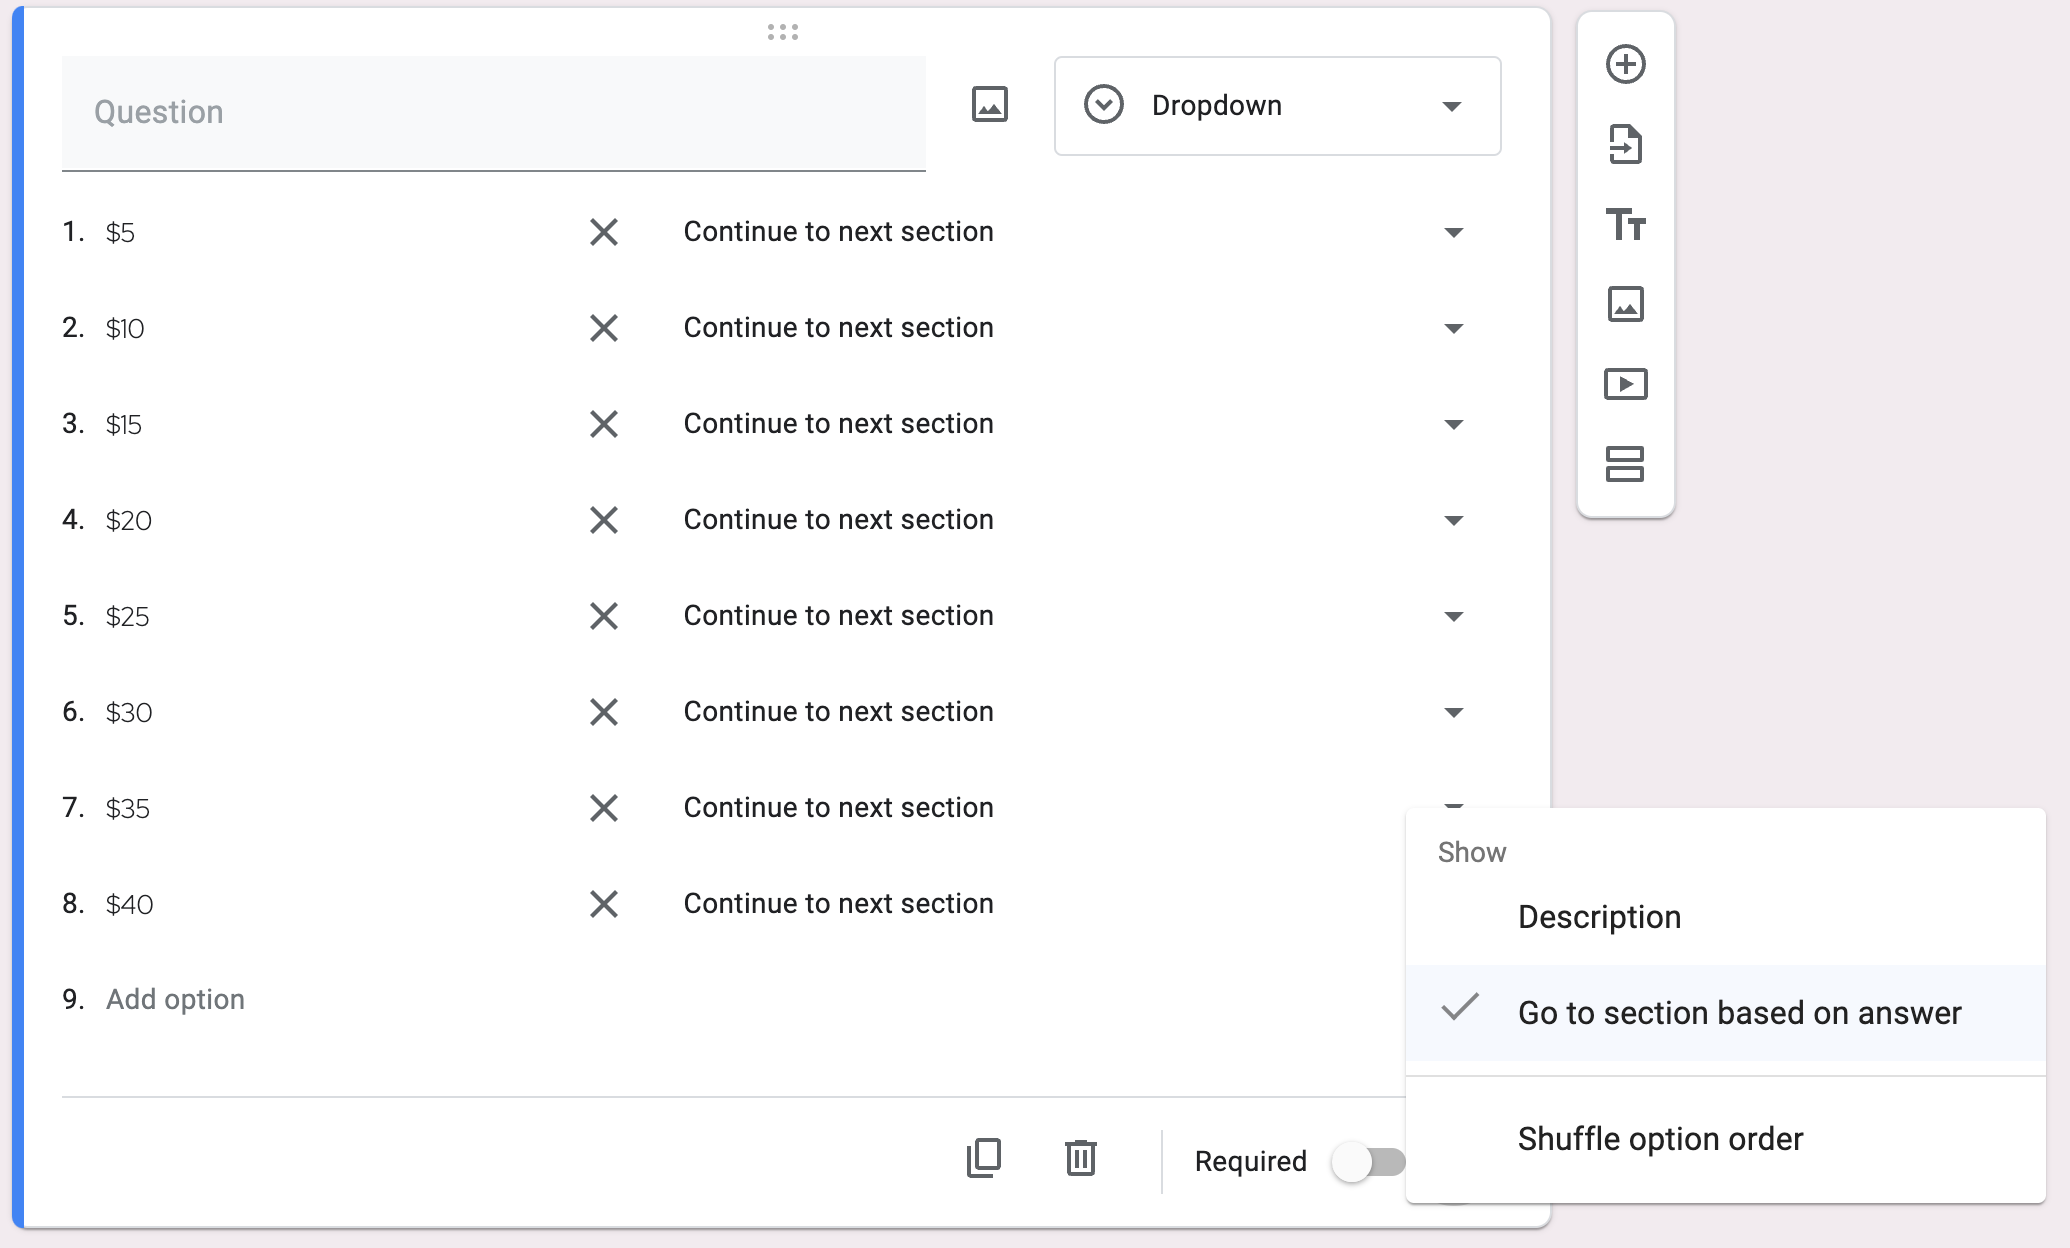This screenshot has width=2070, height=1248.
Task: Duplicate this question with the copy icon
Action: pyautogui.click(x=984, y=1158)
